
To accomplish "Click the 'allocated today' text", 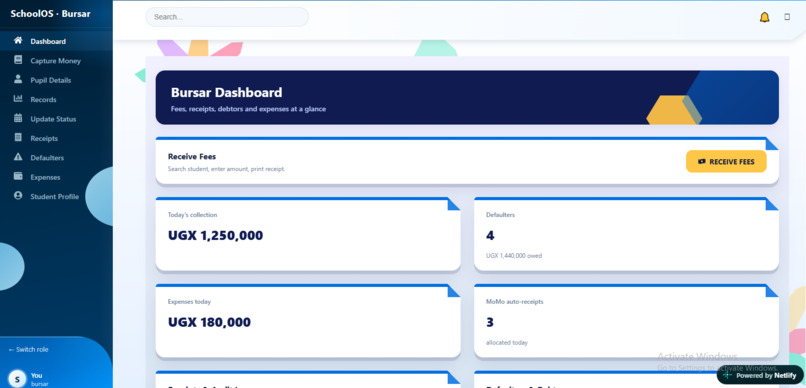I will [x=507, y=342].
